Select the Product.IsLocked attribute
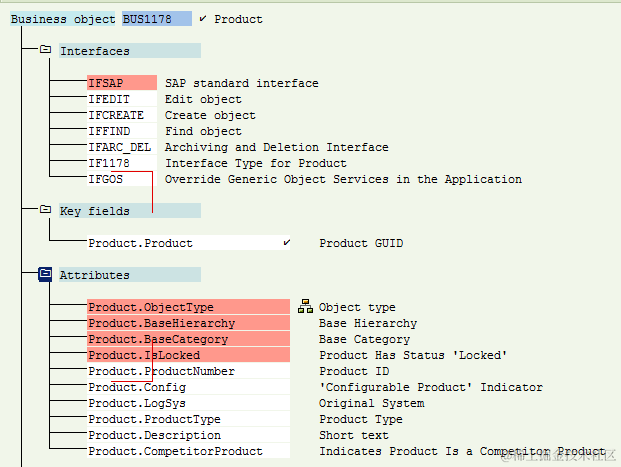 coord(189,355)
